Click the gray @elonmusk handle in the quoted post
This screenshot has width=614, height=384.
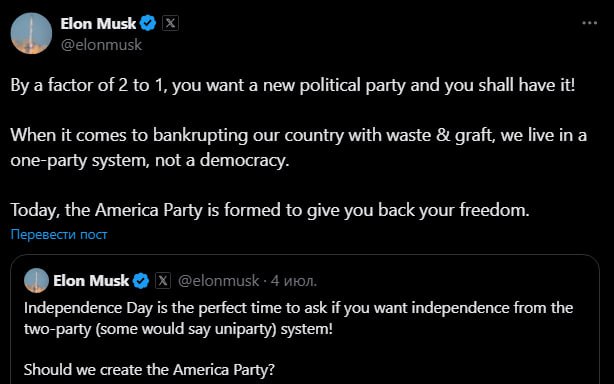[218, 281]
